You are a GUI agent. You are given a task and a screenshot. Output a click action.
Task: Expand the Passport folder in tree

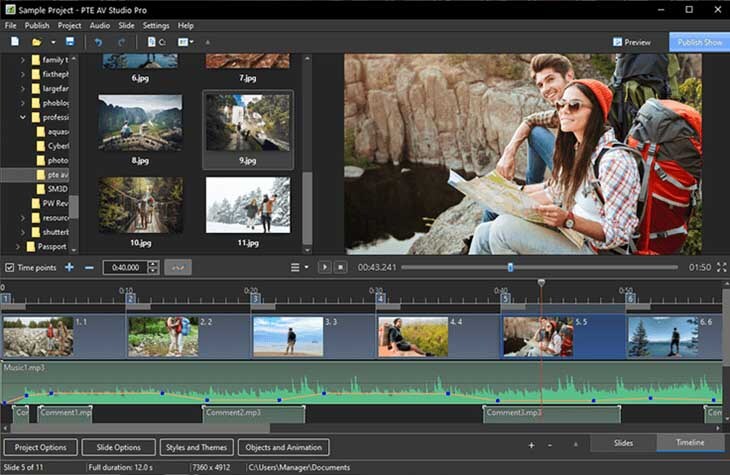[x=16, y=245]
